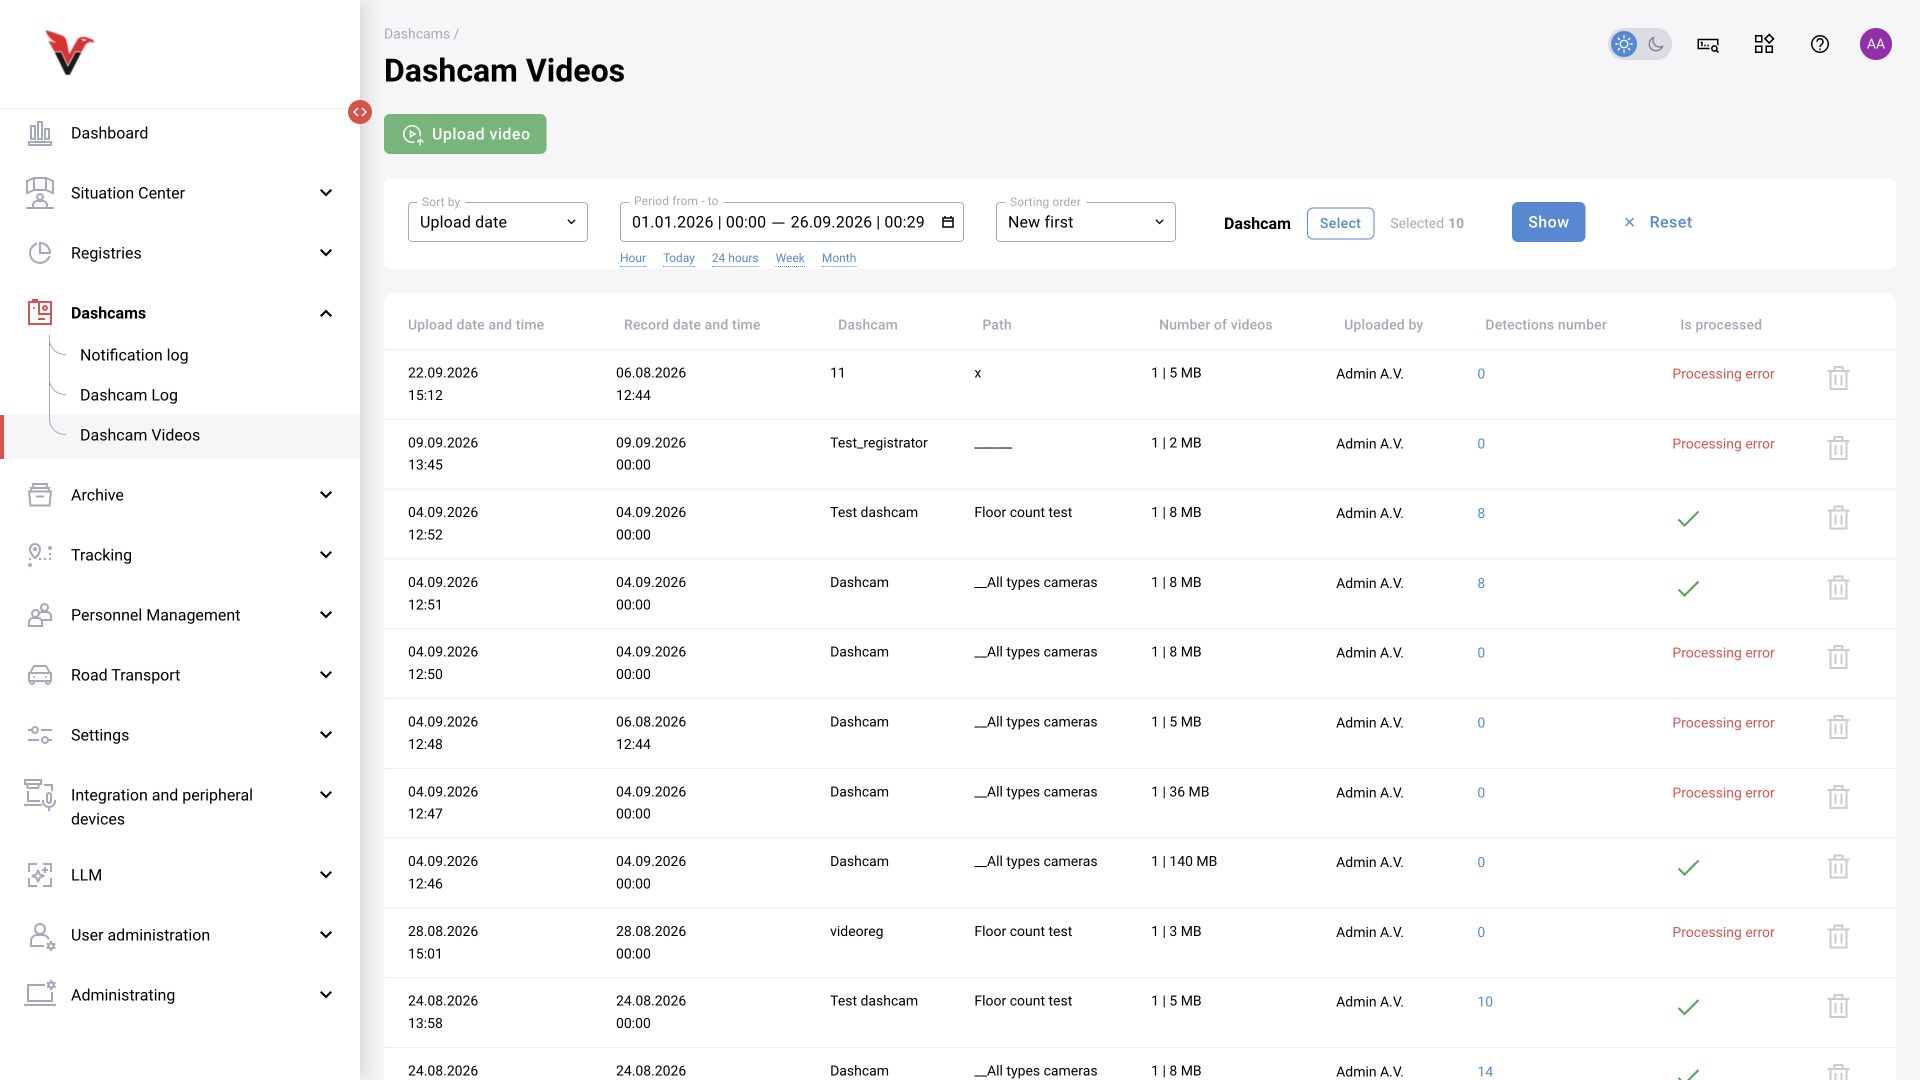This screenshot has height=1080, width=1920.
Task: Click the Upload video button
Action: click(x=465, y=134)
